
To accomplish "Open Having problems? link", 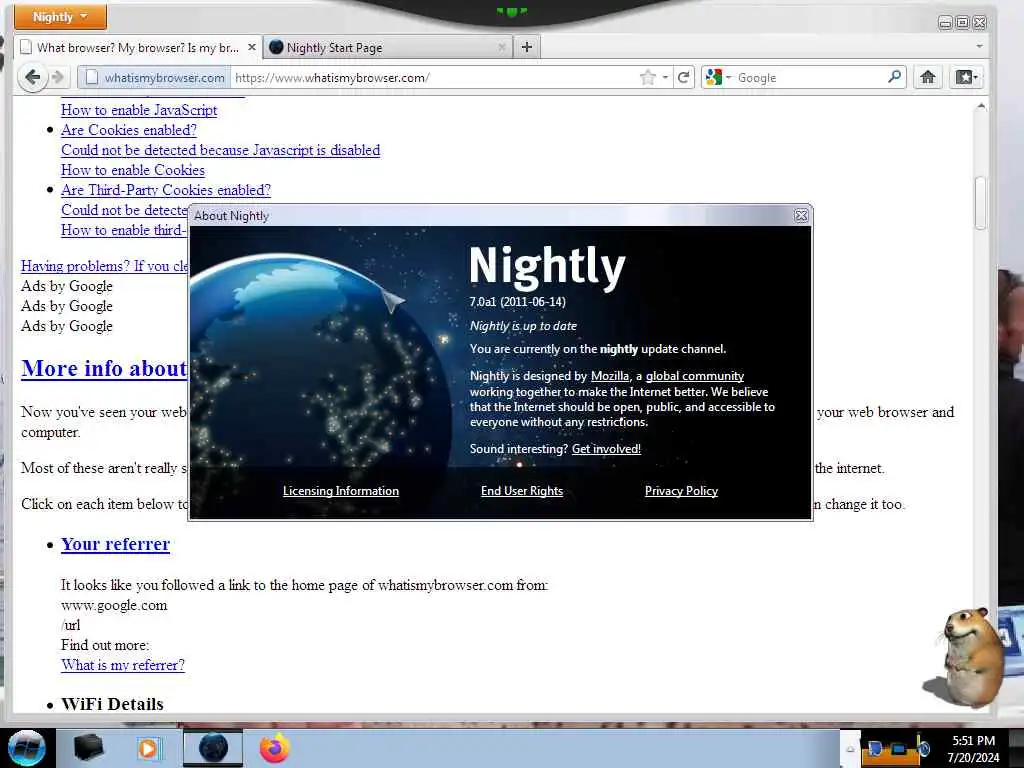I will click(104, 266).
